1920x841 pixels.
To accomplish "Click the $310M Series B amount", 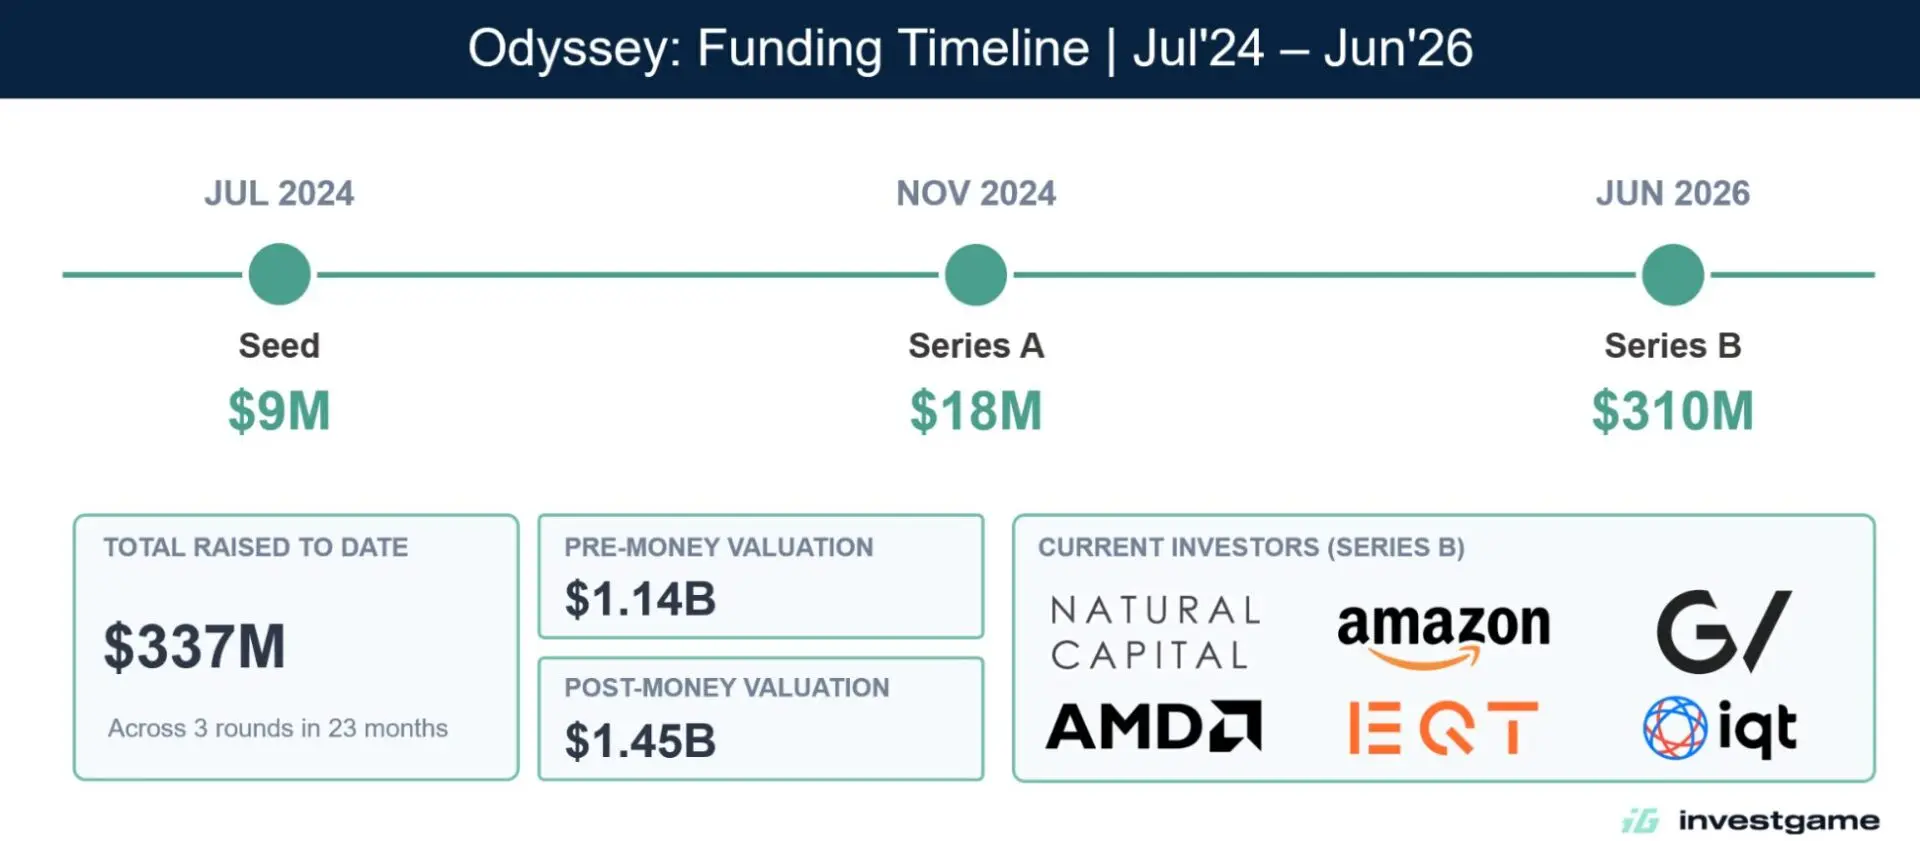I will (1673, 411).
